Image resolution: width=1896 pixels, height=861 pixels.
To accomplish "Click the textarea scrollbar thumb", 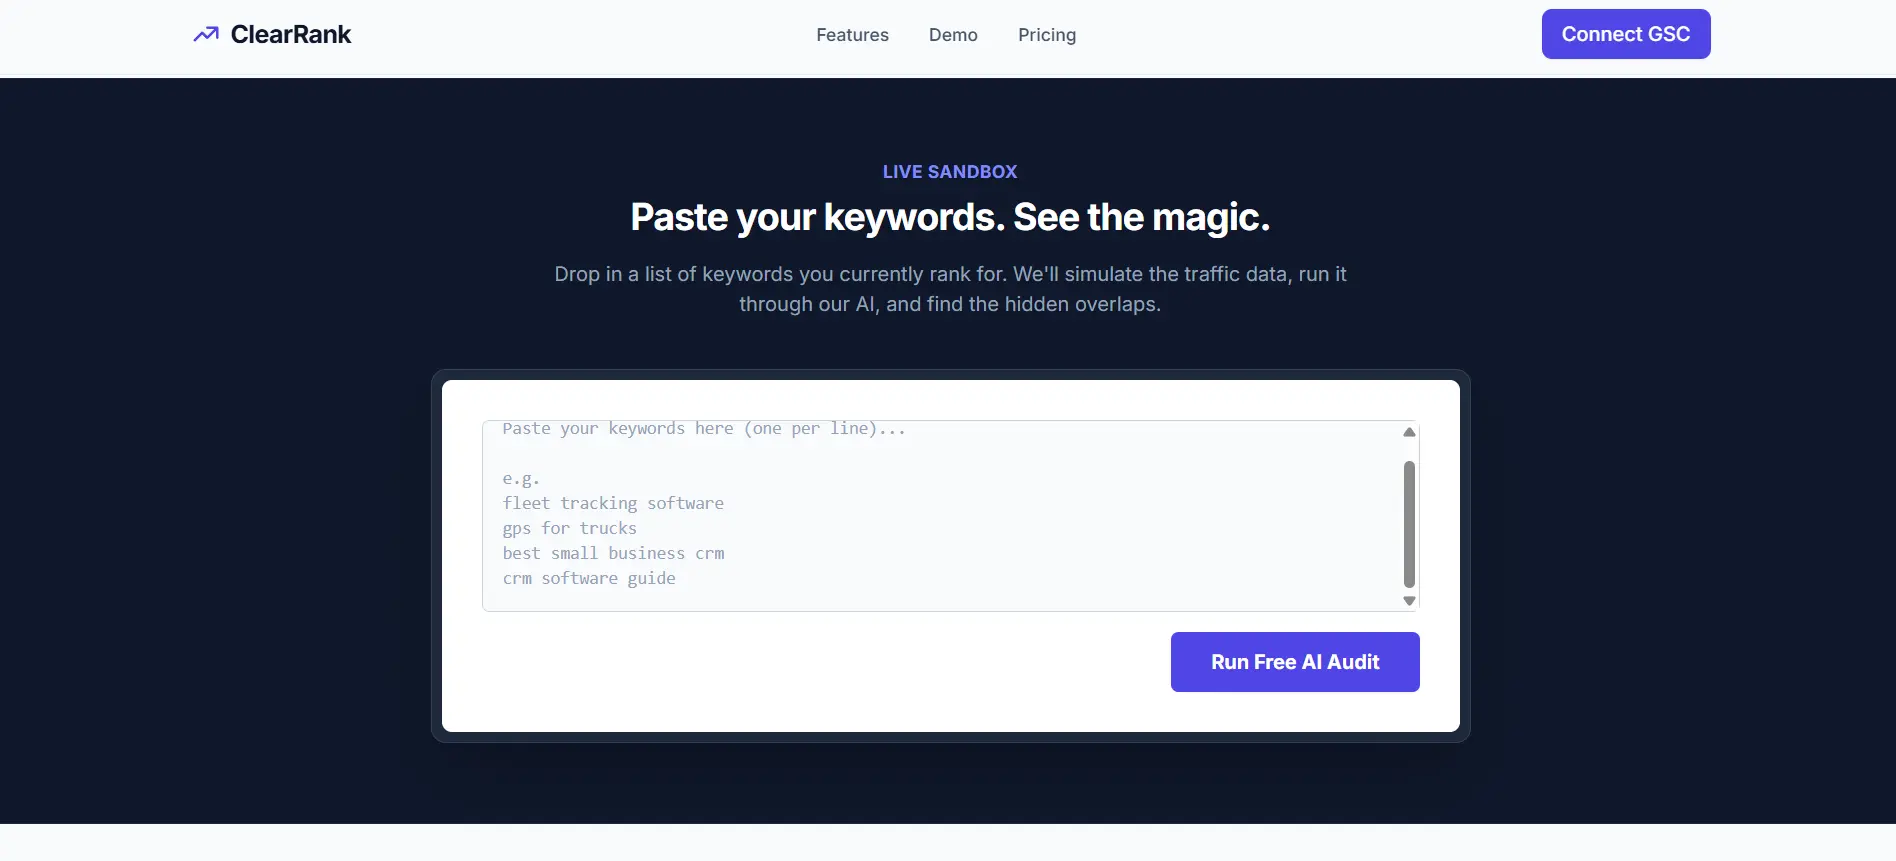I will pos(1409,524).
